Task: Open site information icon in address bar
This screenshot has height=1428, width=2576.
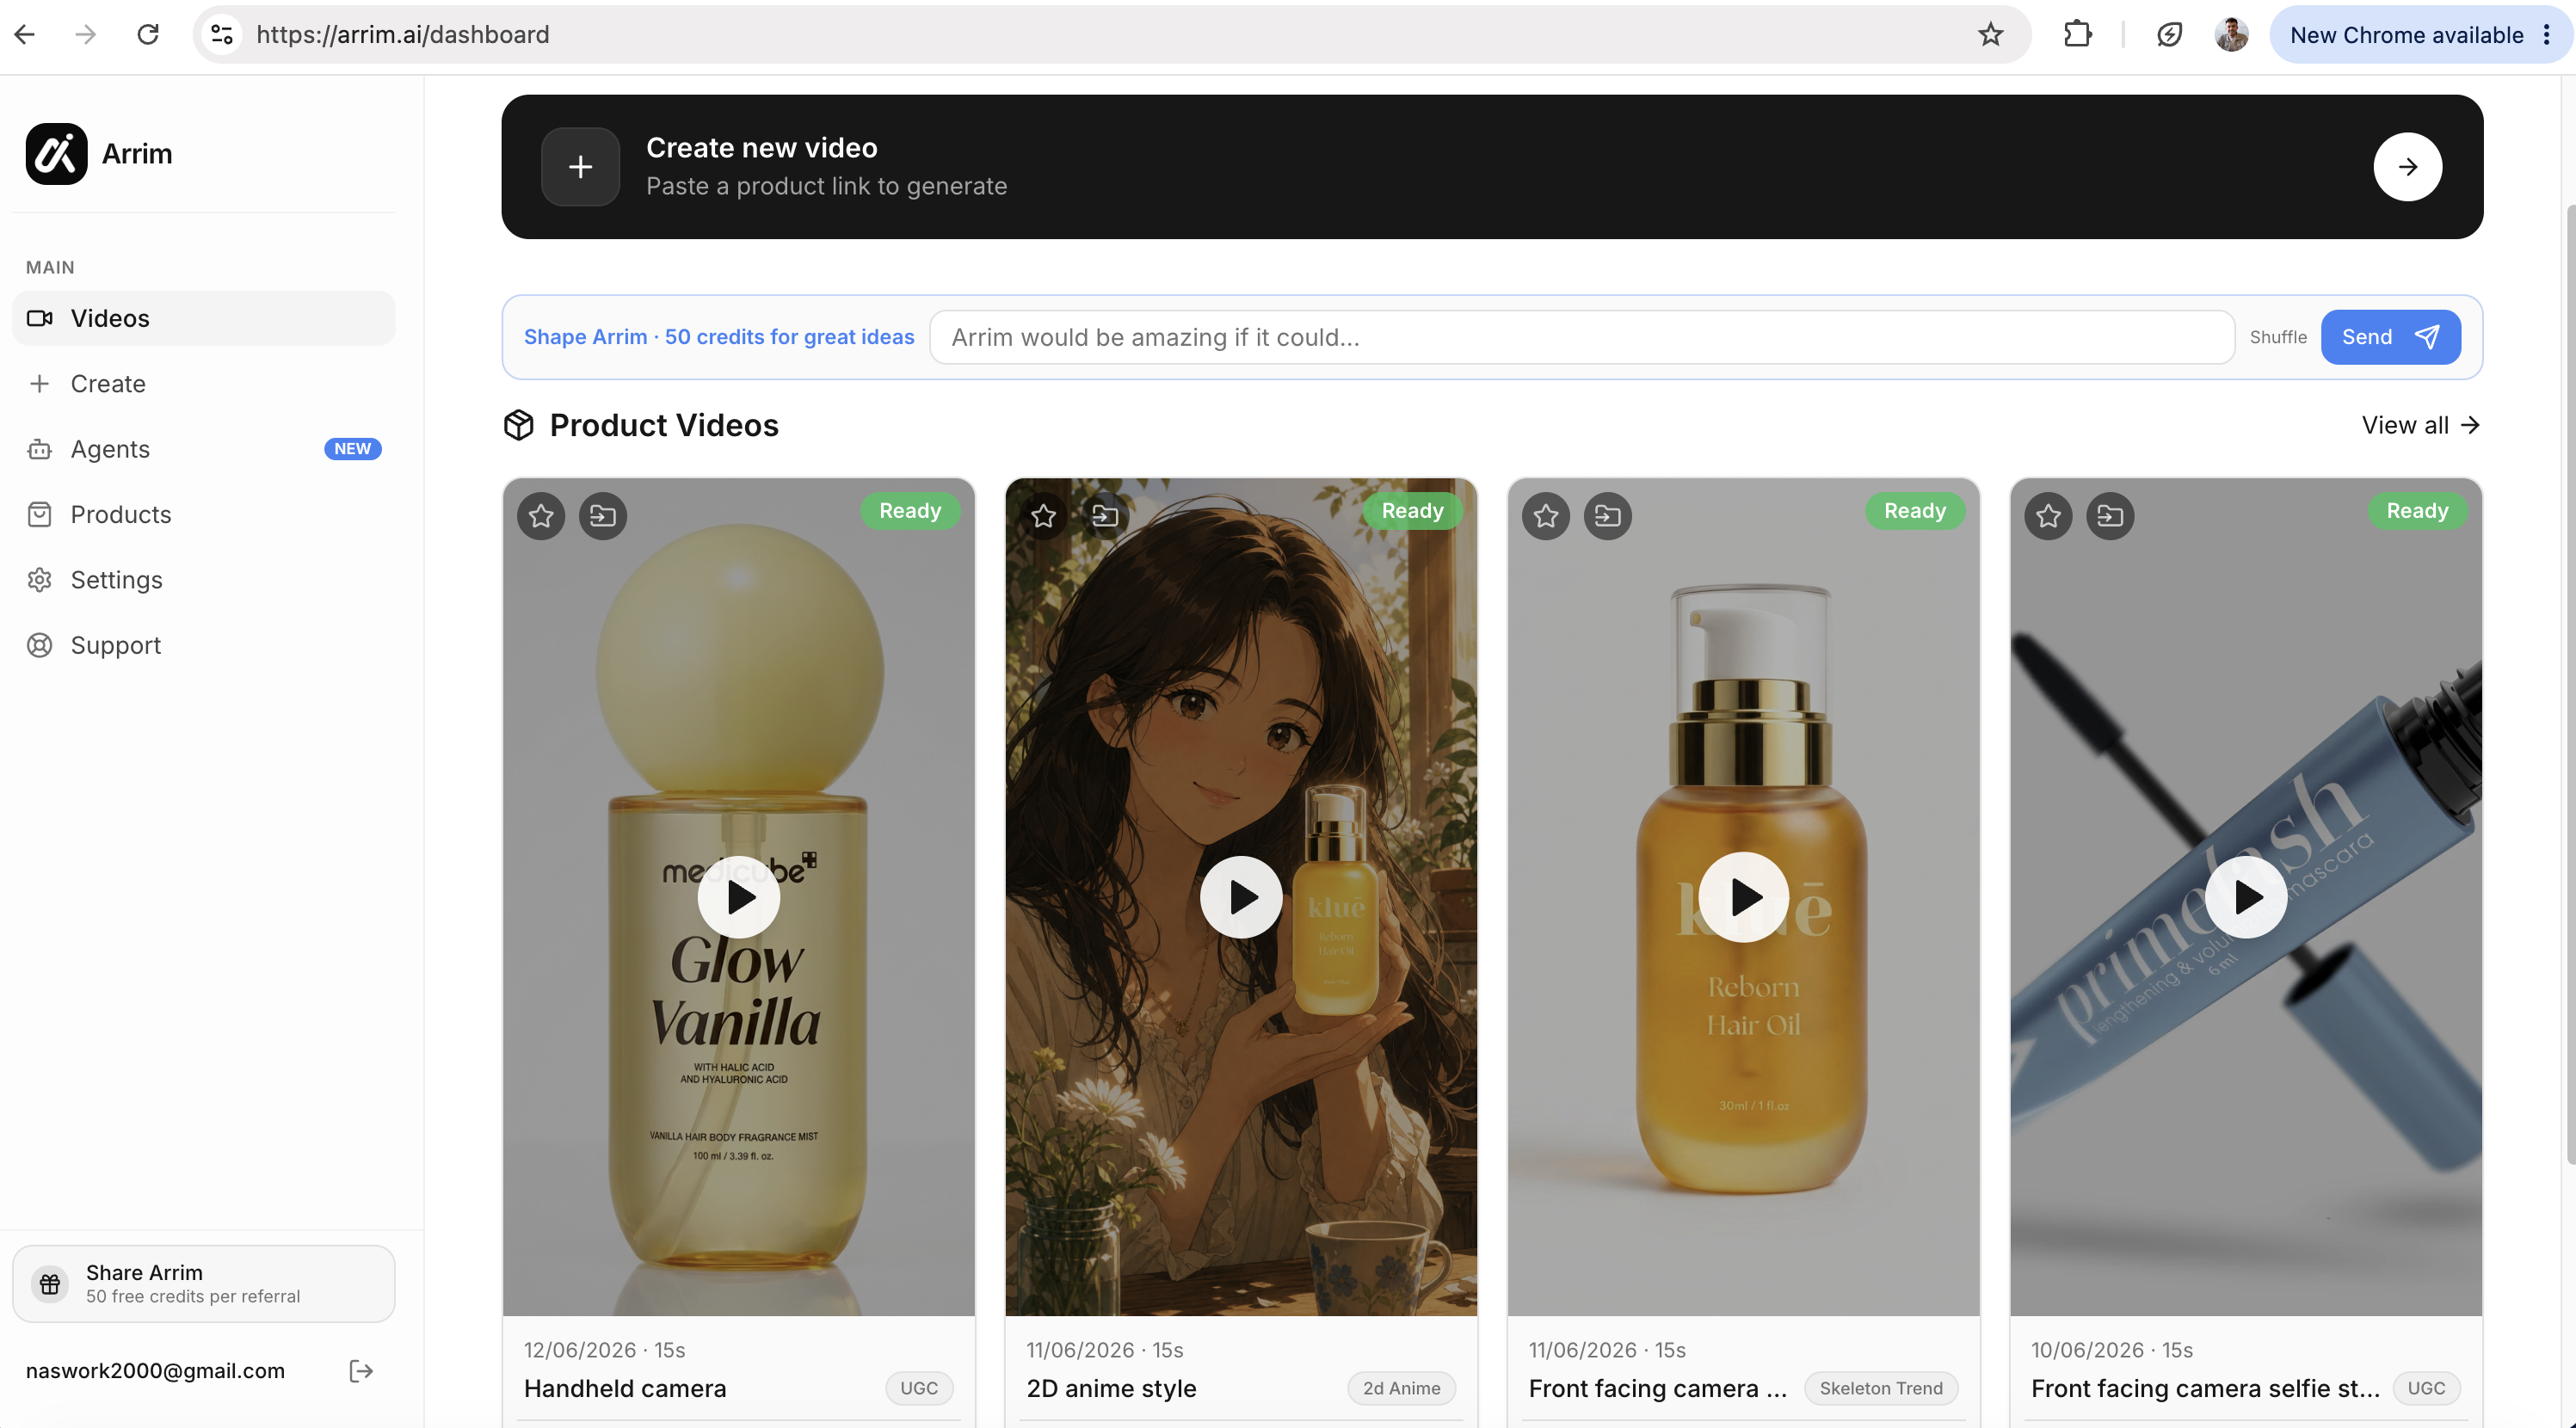Action: coord(222,35)
